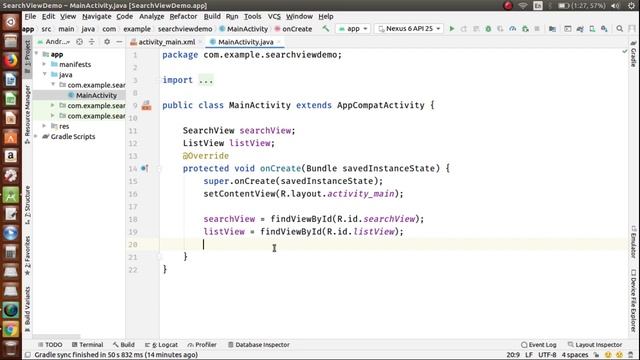Hide Project panel with minus icon
This screenshot has height=360, width=640.
point(119,42)
